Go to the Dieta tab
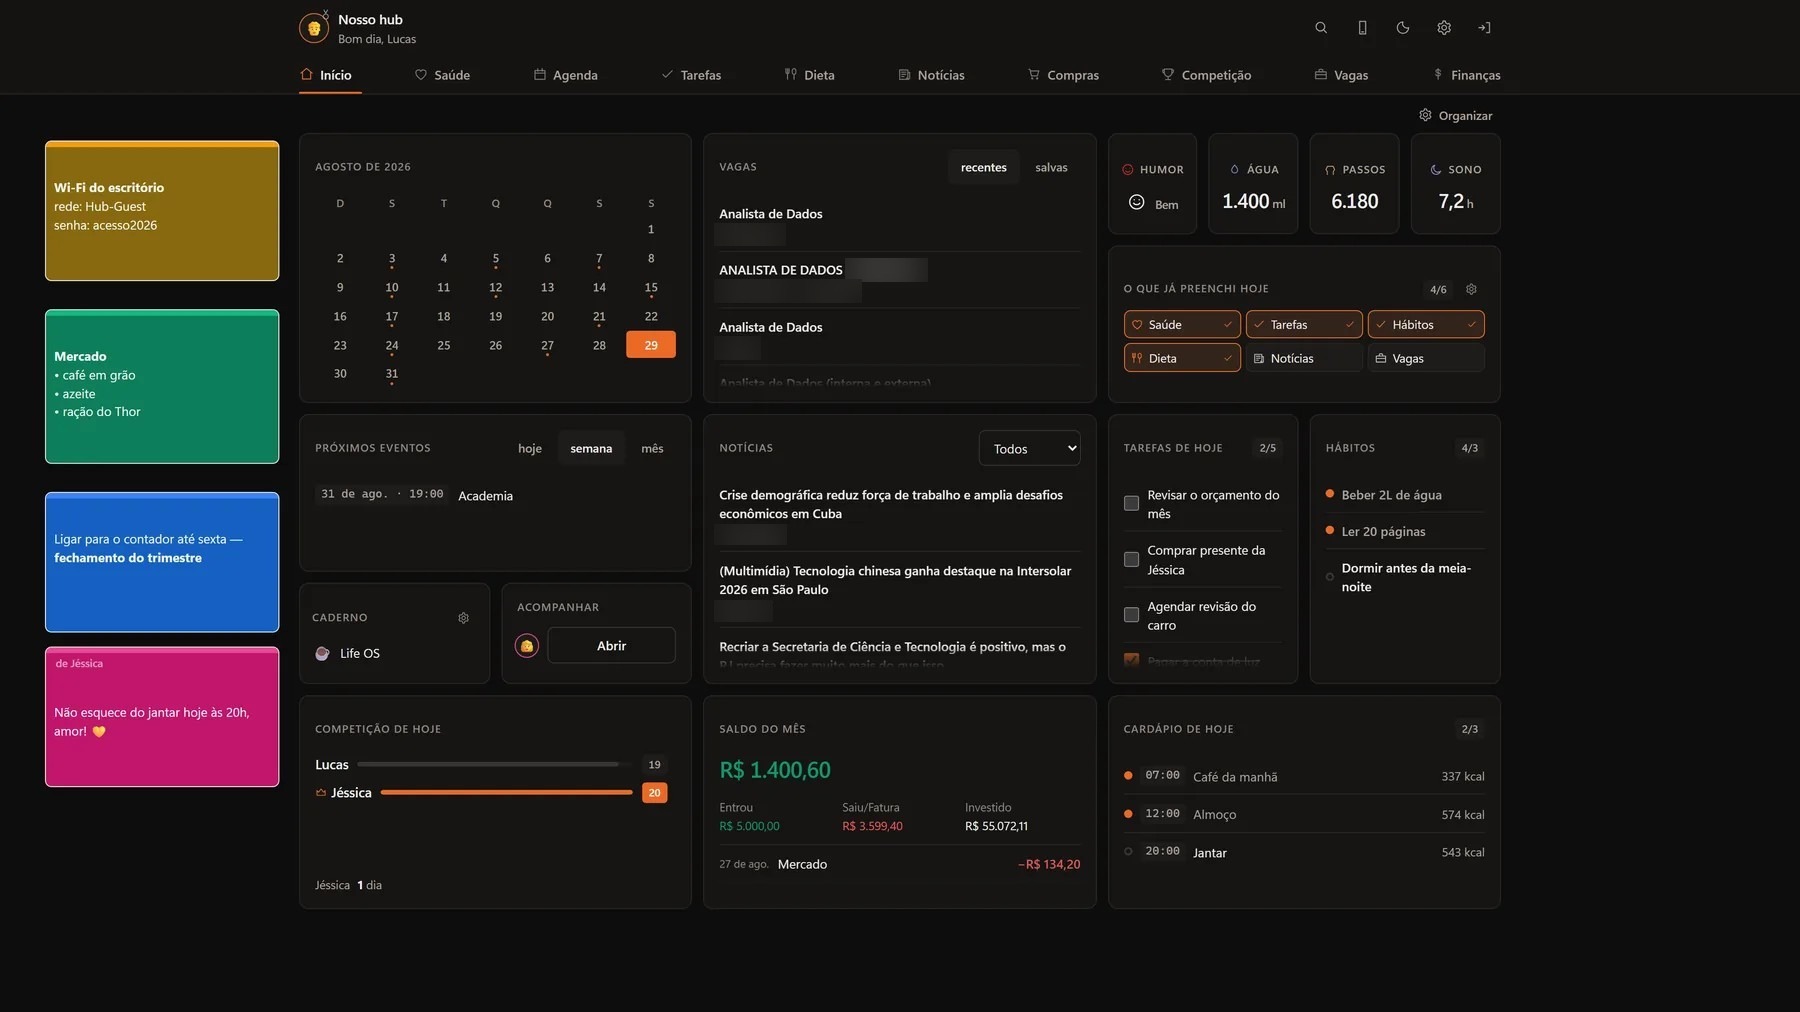Viewport: 1800px width, 1012px height. (x=809, y=75)
